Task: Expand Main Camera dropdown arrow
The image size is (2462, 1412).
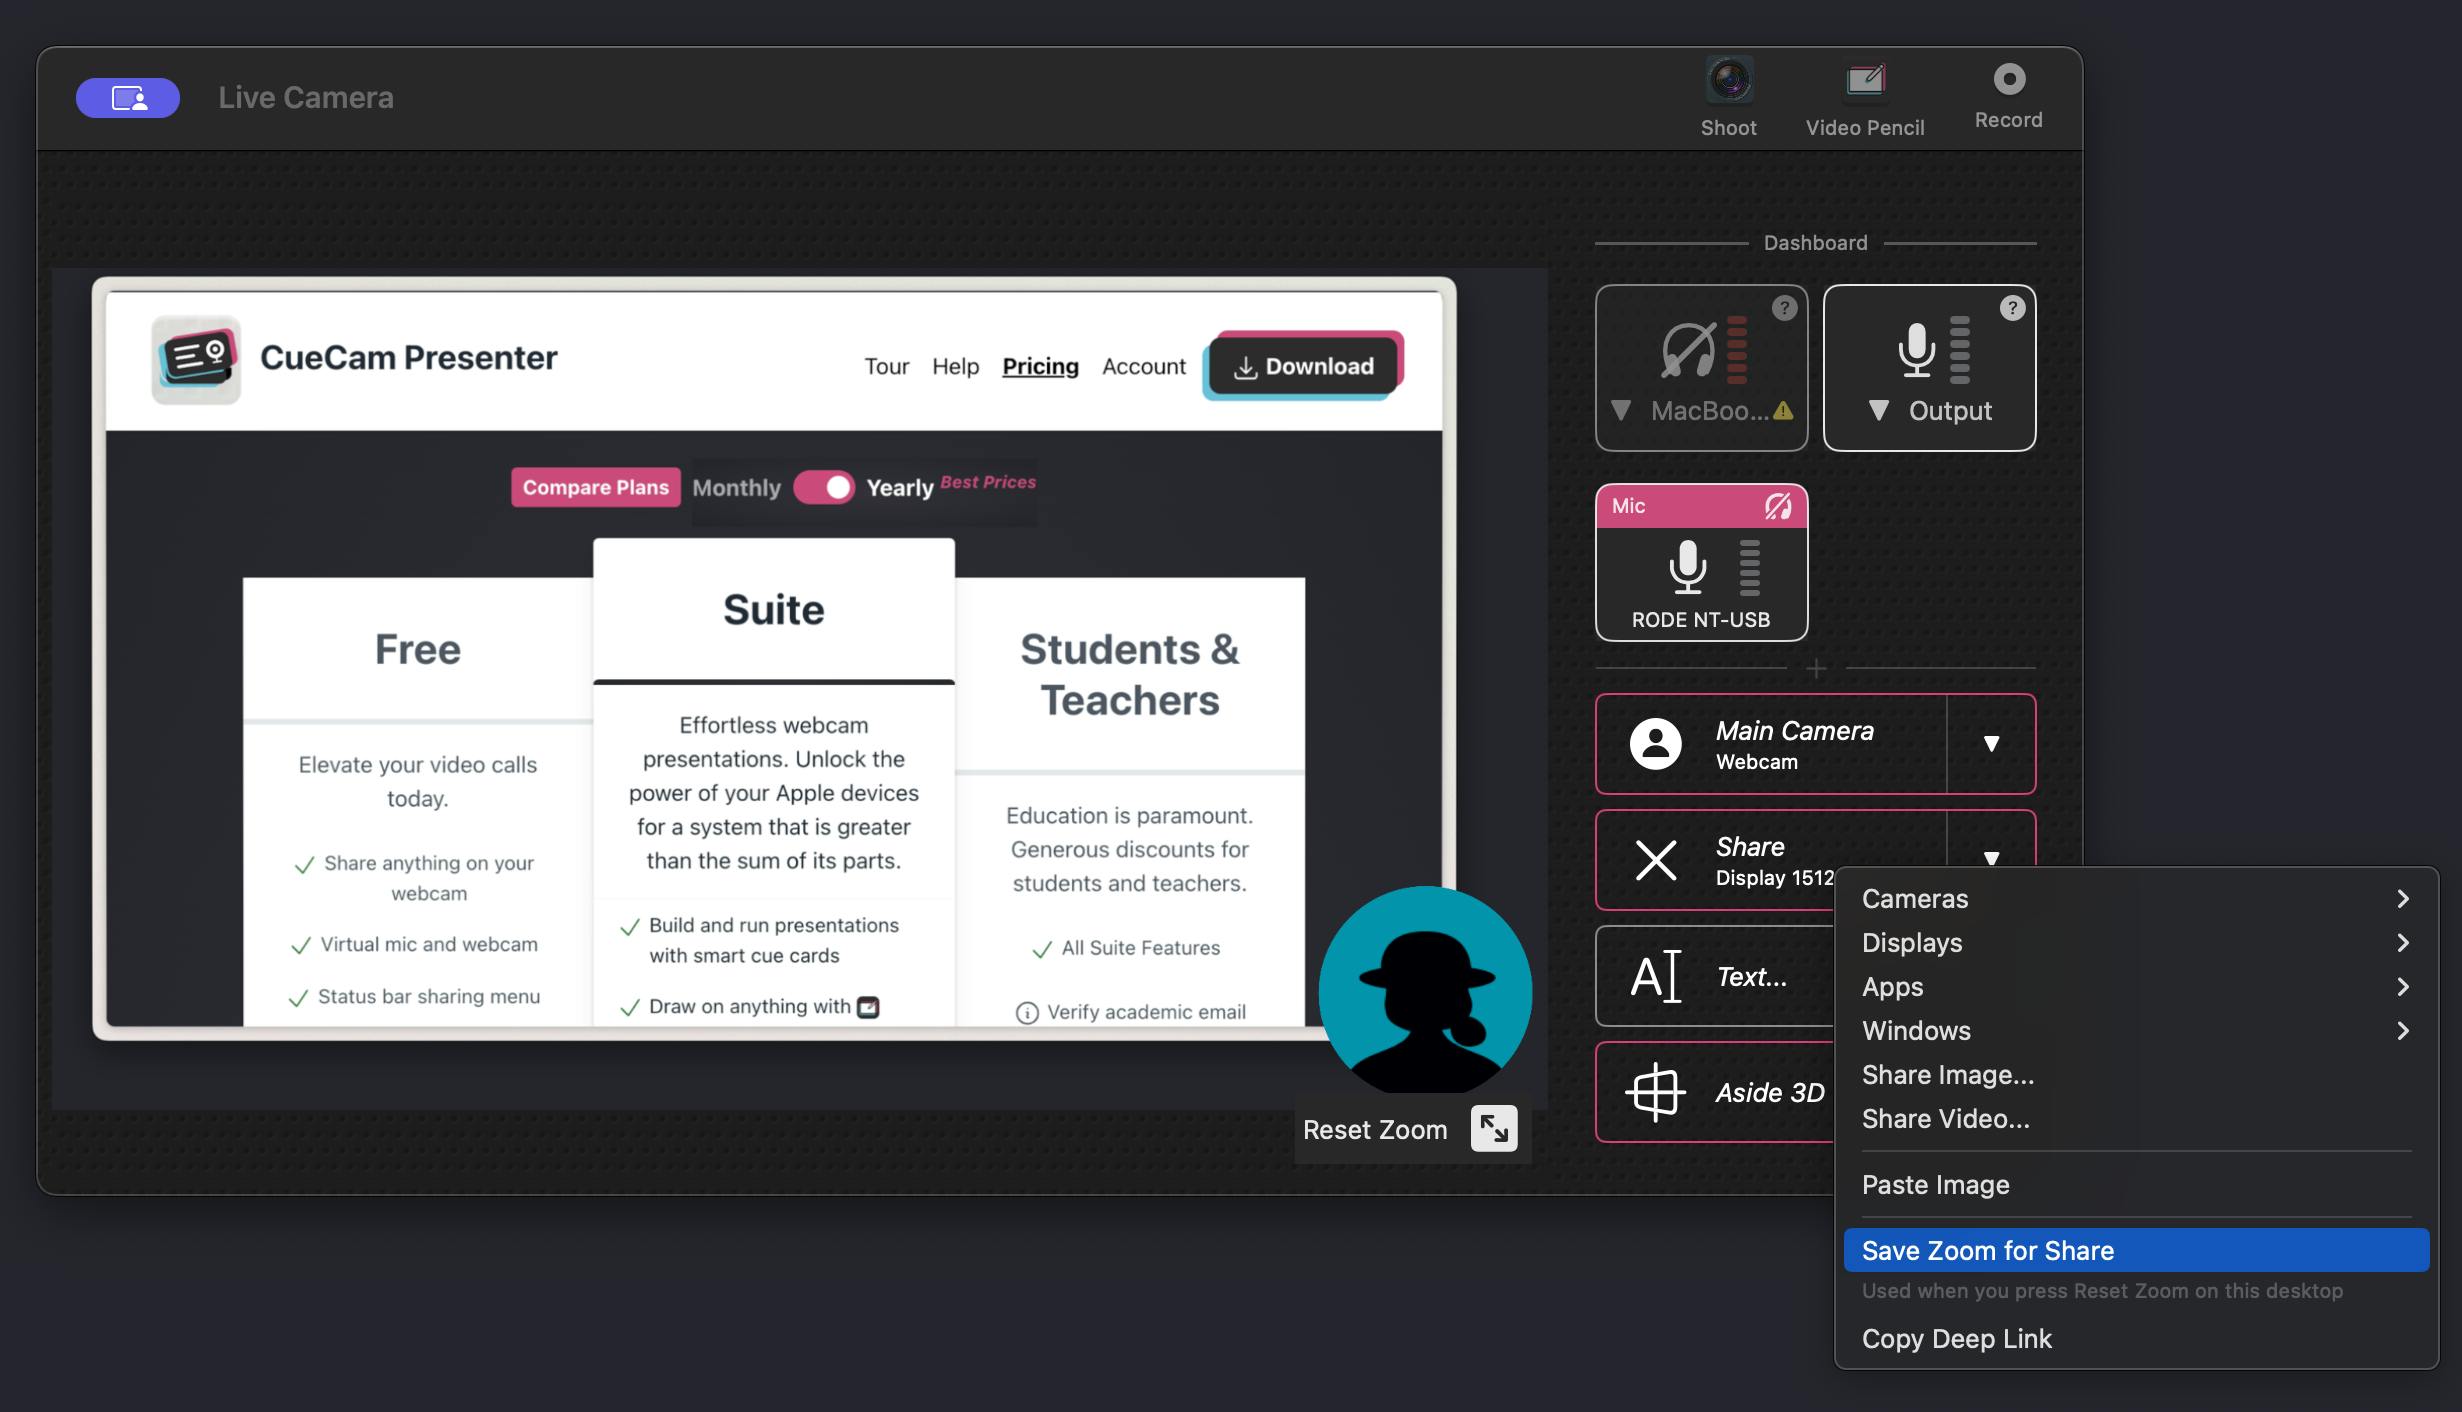Action: pyautogui.click(x=1991, y=744)
